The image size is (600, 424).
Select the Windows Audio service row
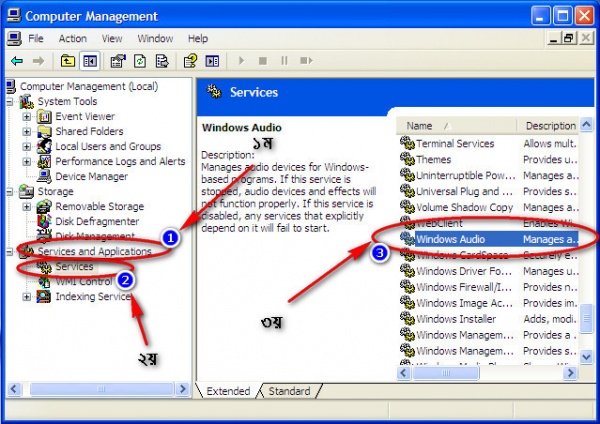point(489,239)
